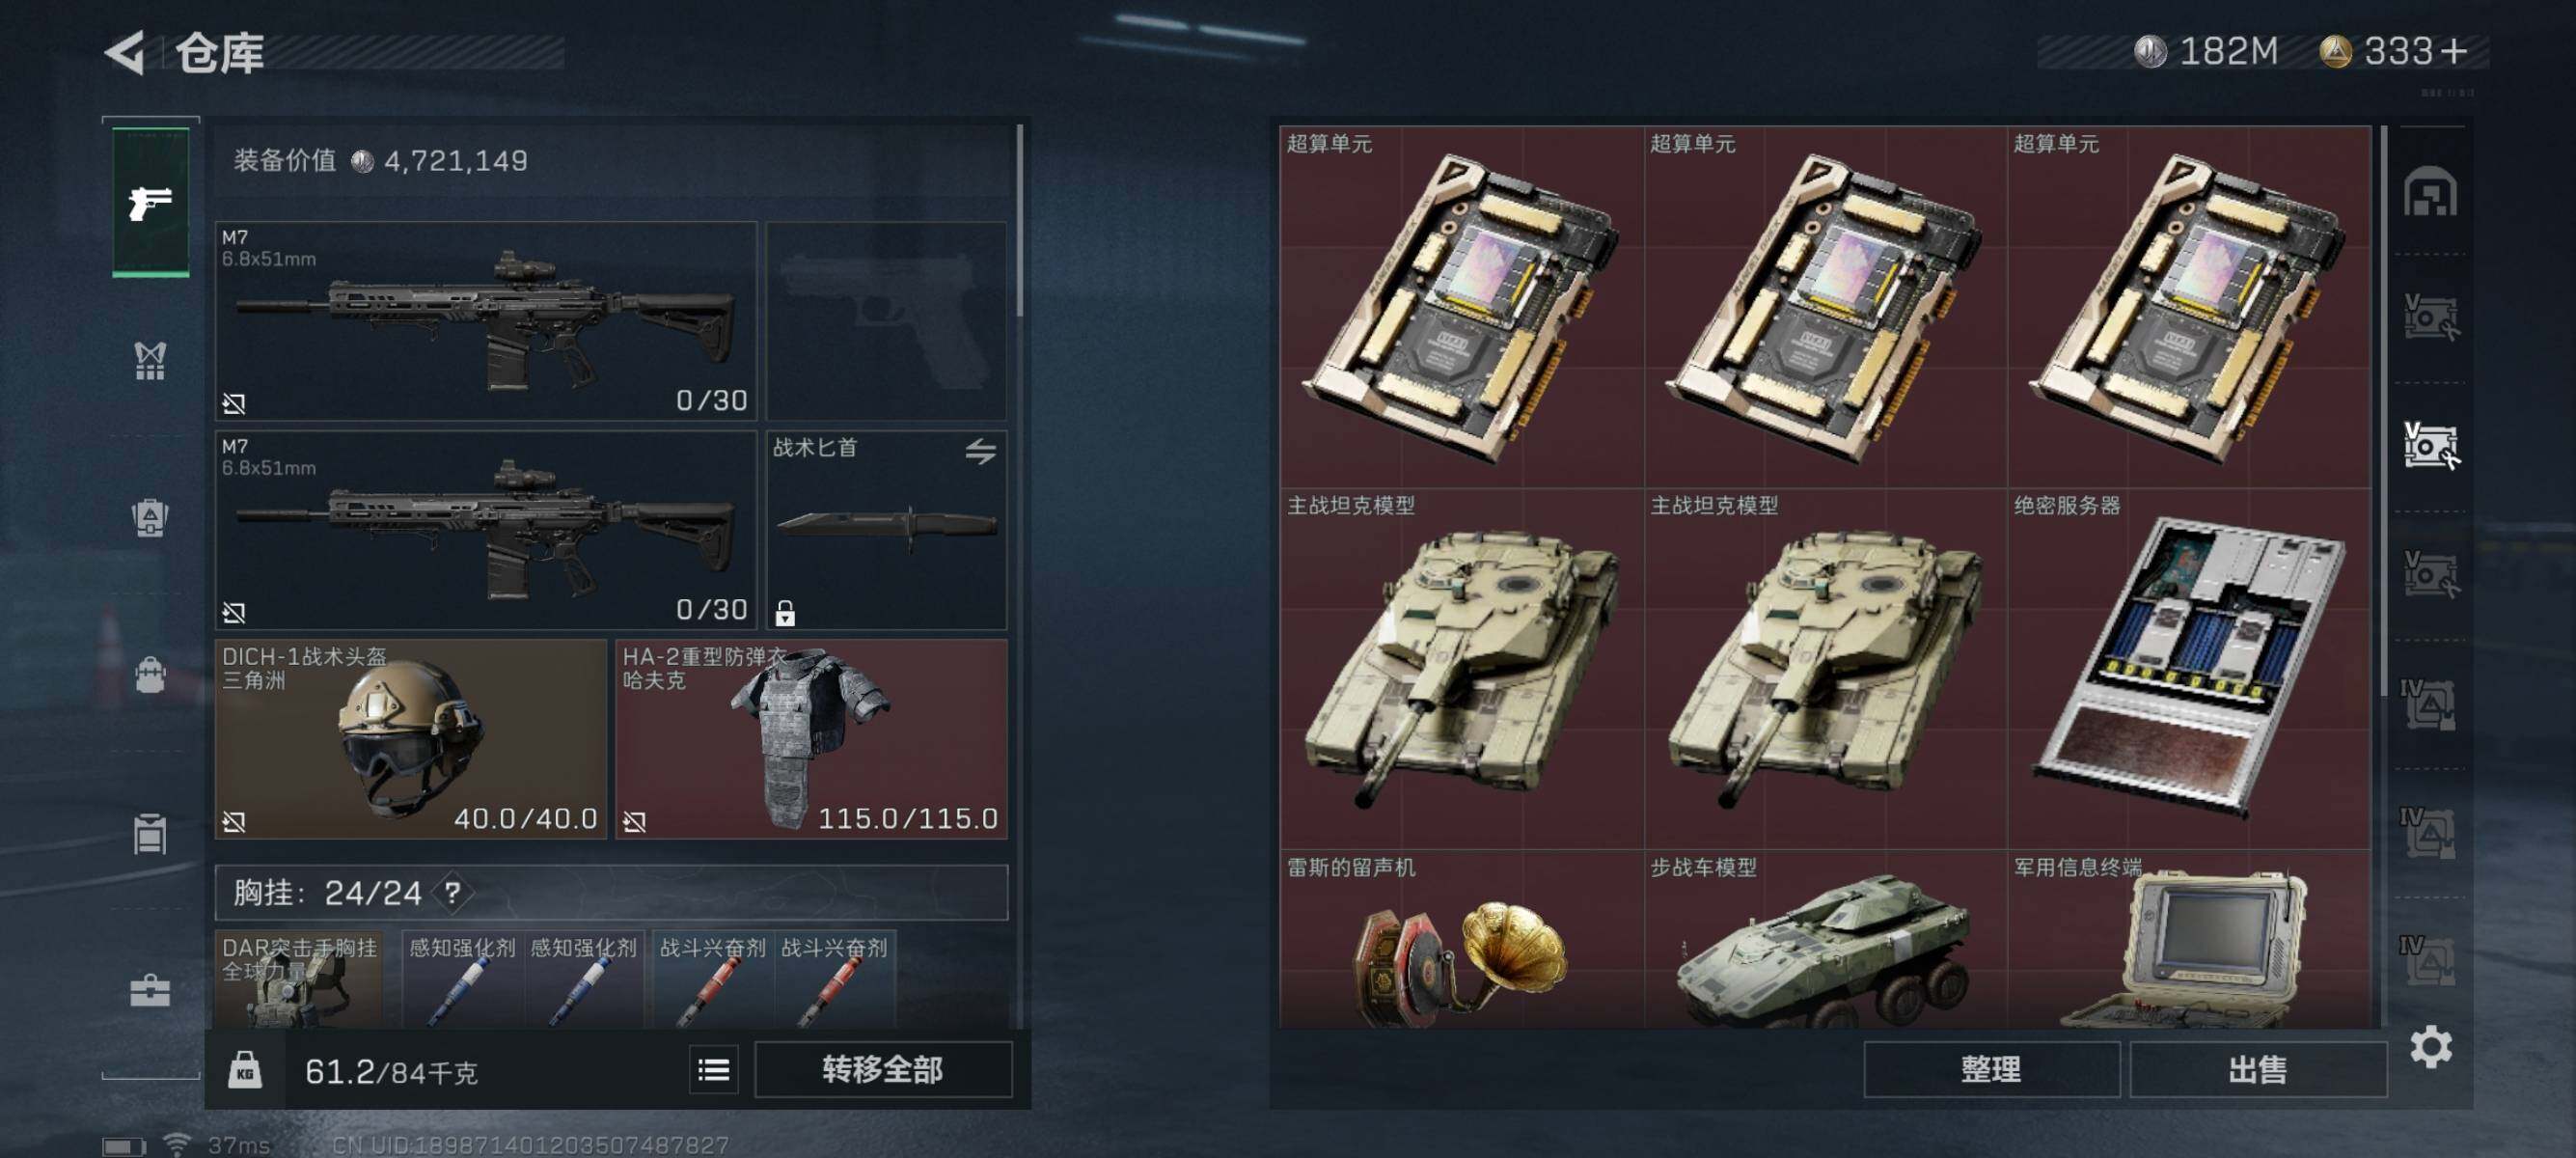Click the Sell (出售) button
Viewport: 2576px width, 1158px height.
point(2257,1070)
